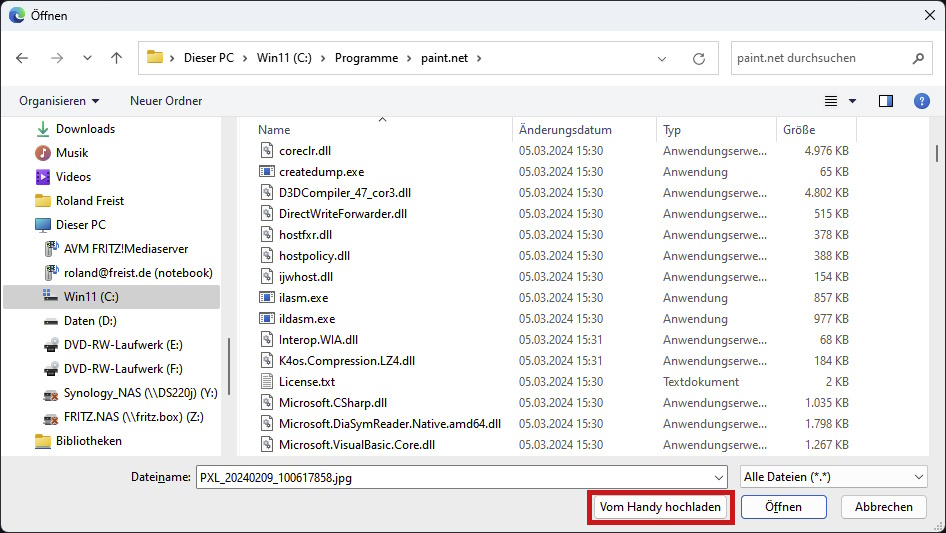Open the Musik folder in sidebar

point(72,153)
